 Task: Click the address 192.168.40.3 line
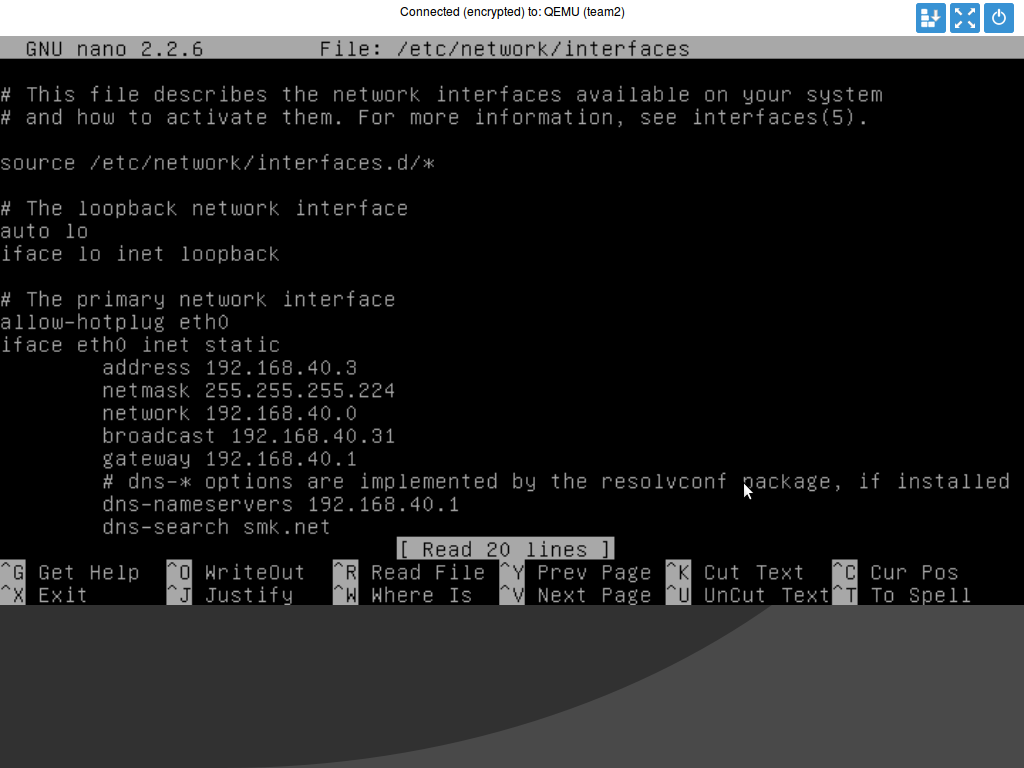point(230,367)
